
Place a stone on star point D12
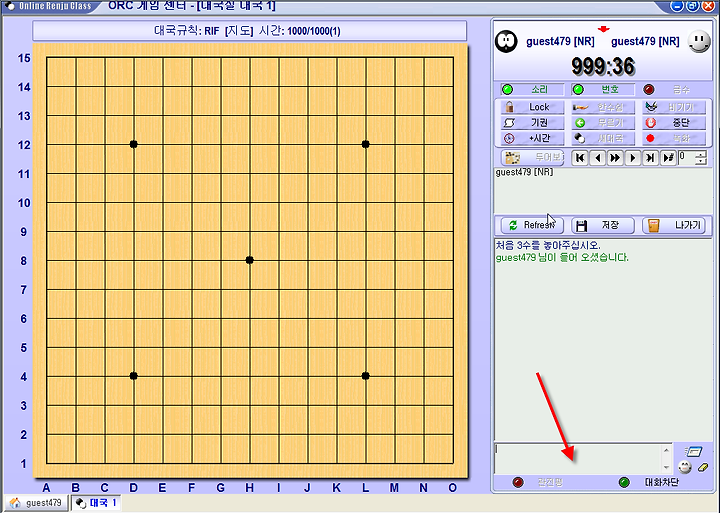(134, 144)
